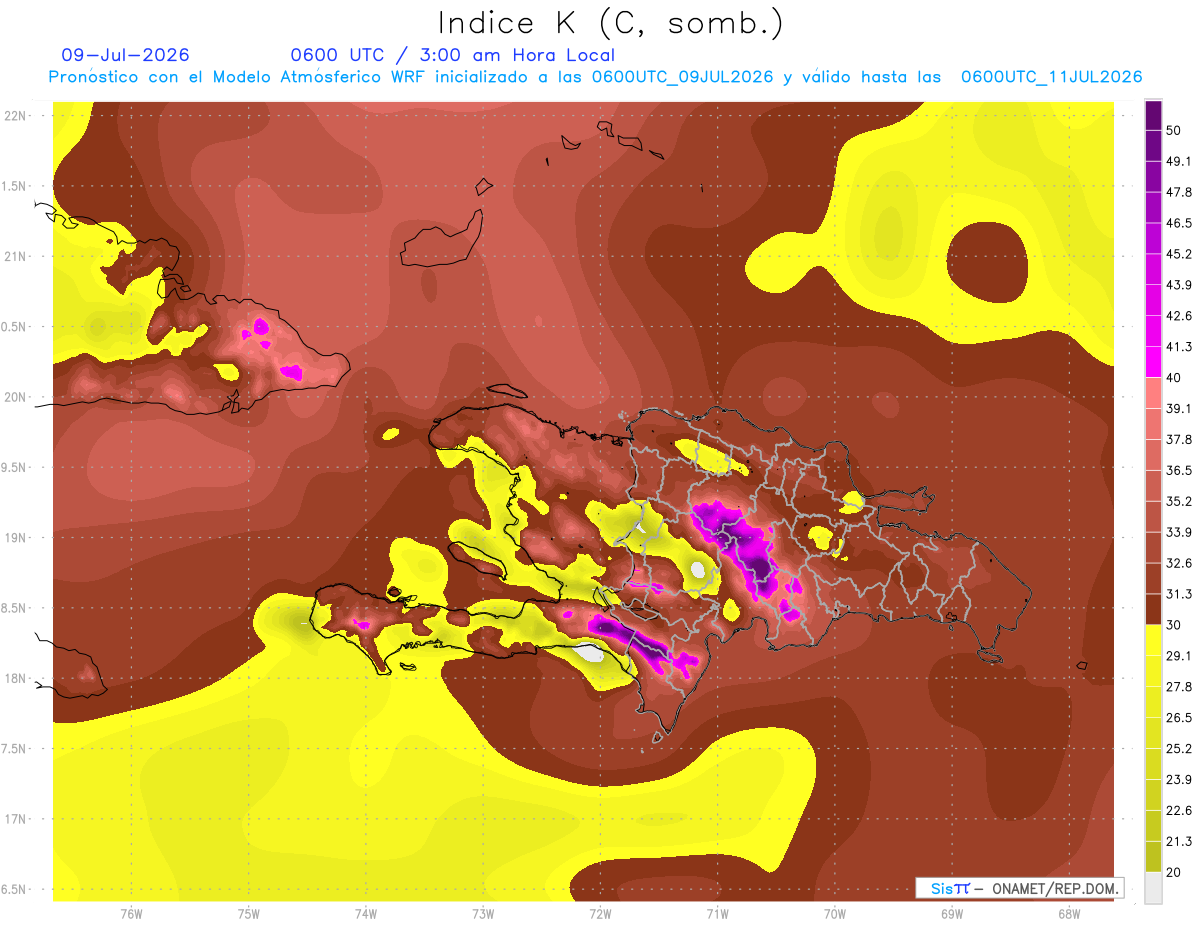Click the color scale value "37.8"
The image size is (1200, 927).
[1179, 440]
